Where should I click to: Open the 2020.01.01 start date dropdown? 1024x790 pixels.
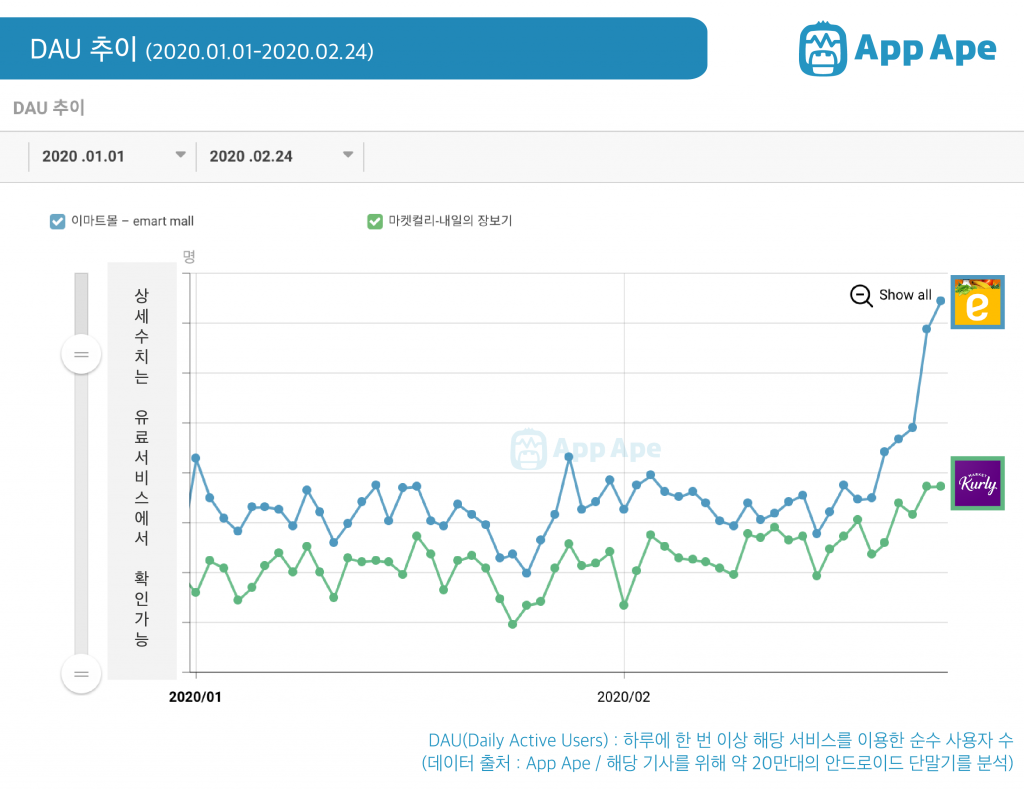[110, 155]
